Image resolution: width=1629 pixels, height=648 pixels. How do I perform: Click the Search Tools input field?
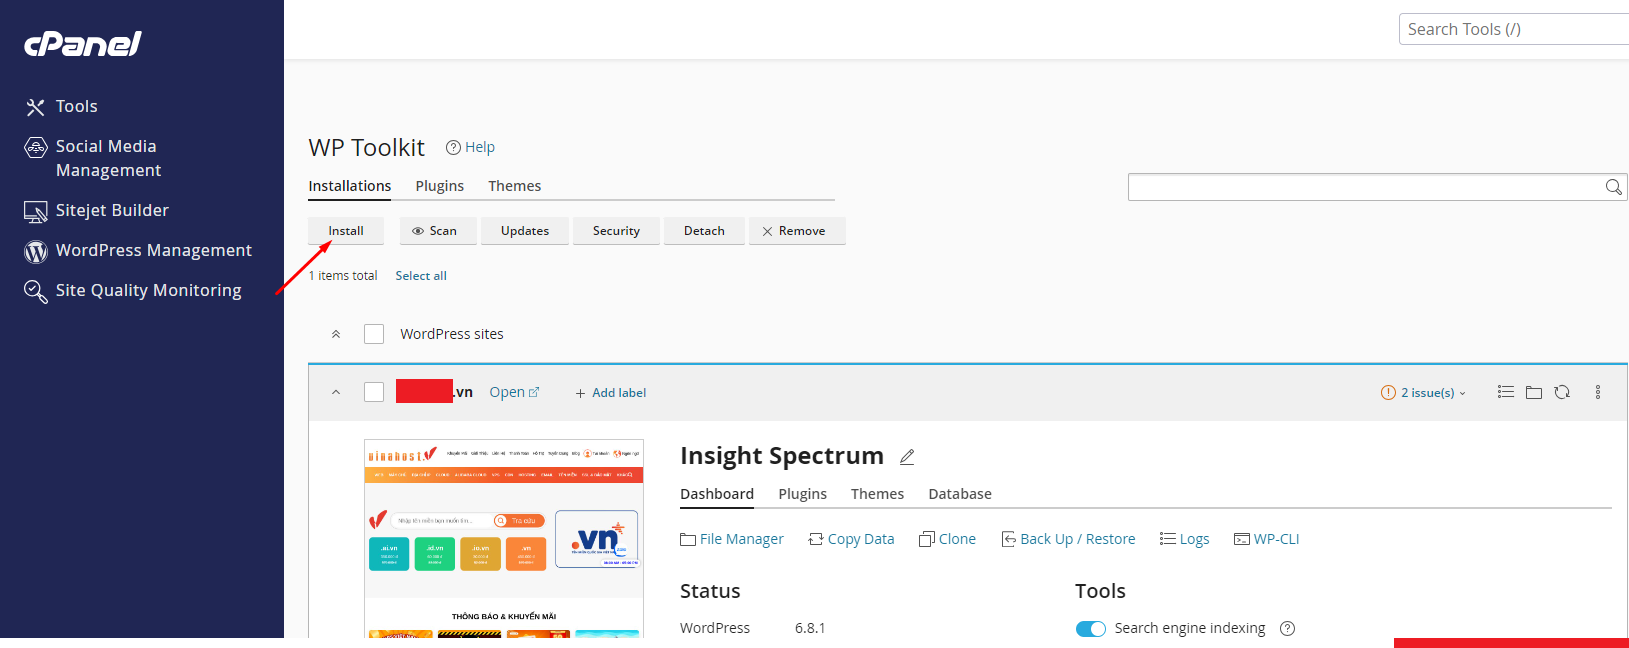(1512, 29)
